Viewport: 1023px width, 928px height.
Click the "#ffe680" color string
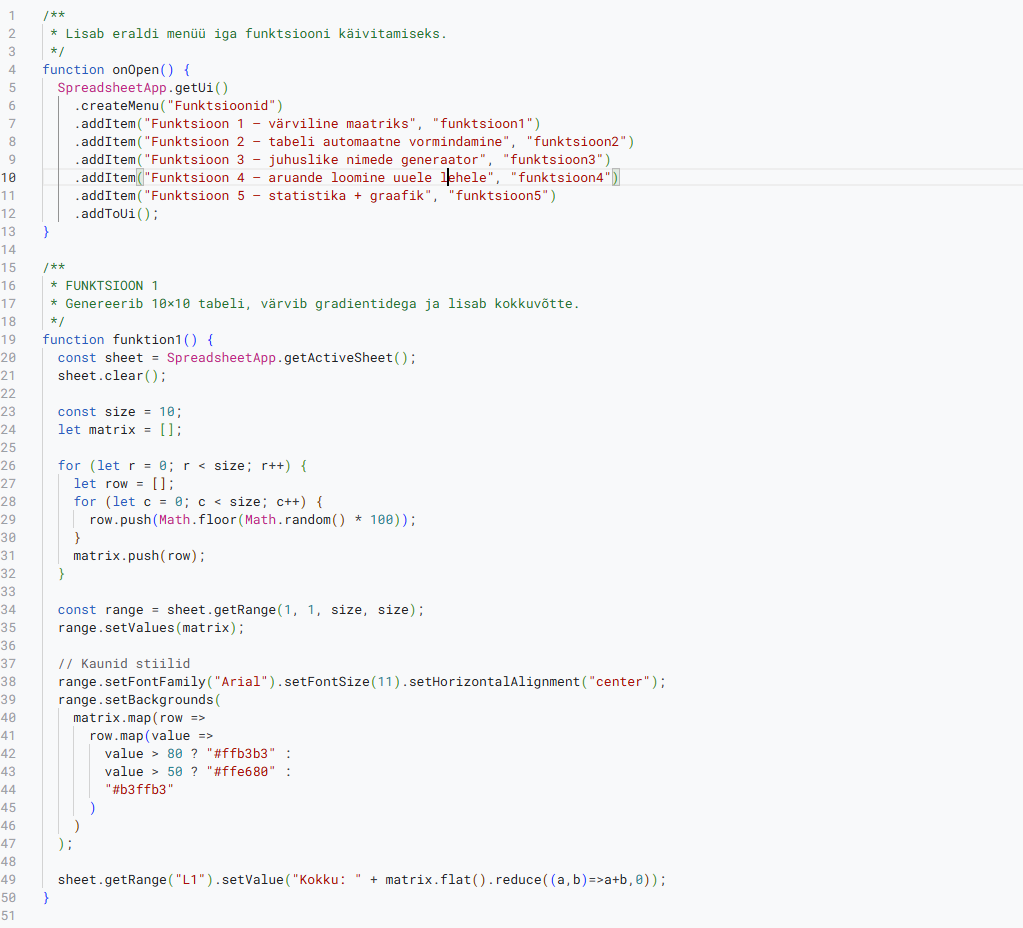point(241,771)
